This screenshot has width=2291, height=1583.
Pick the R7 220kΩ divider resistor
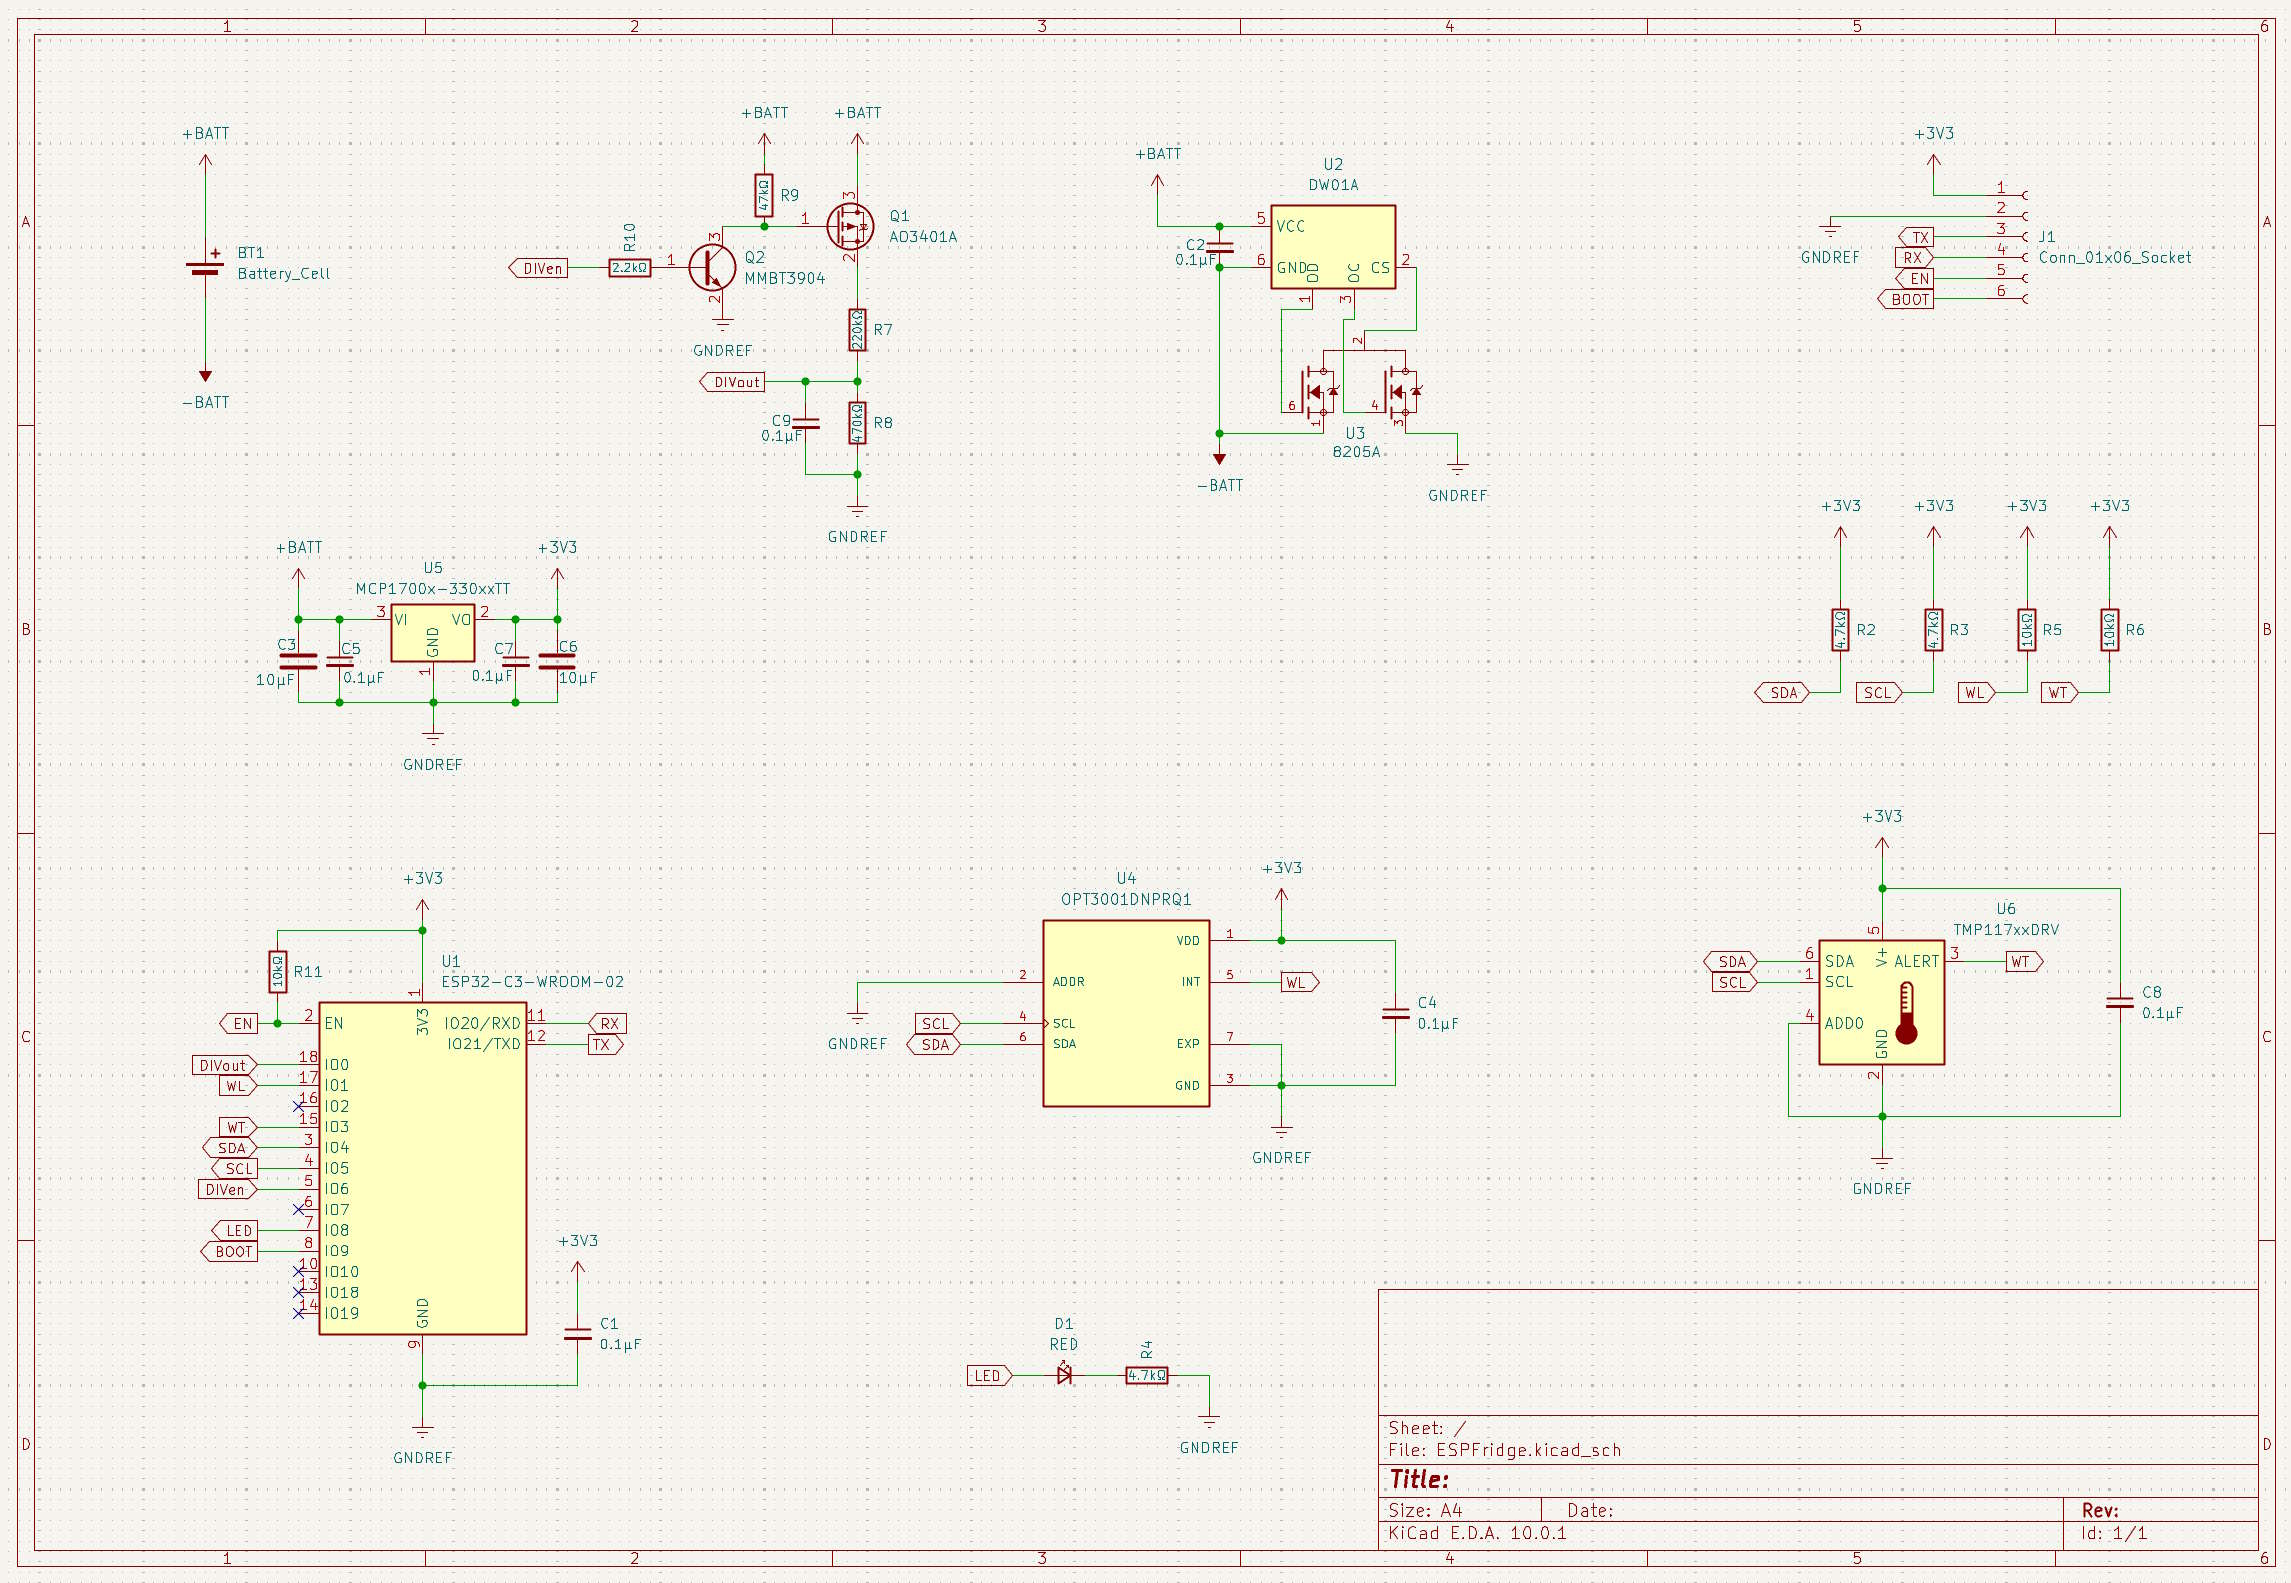[857, 330]
